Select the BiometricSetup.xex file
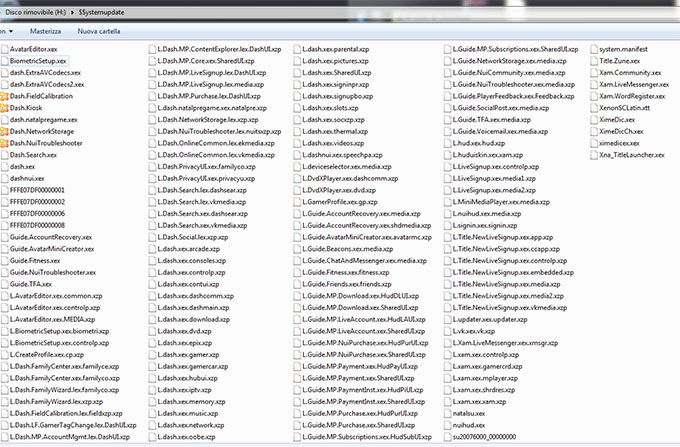 click(42, 61)
